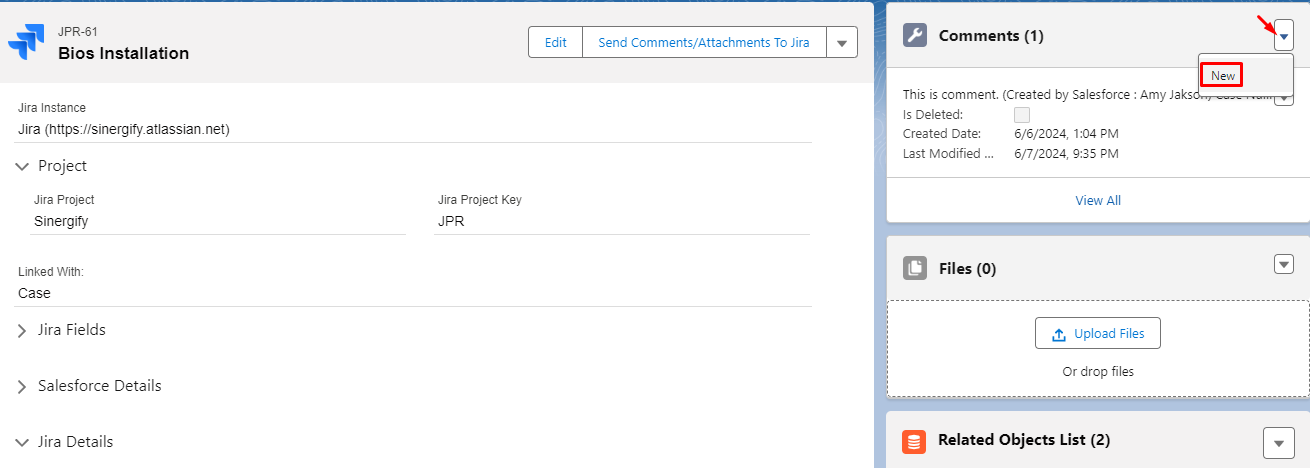
Task: Open the Related Objects List dropdown arrow
Action: click(1279, 442)
